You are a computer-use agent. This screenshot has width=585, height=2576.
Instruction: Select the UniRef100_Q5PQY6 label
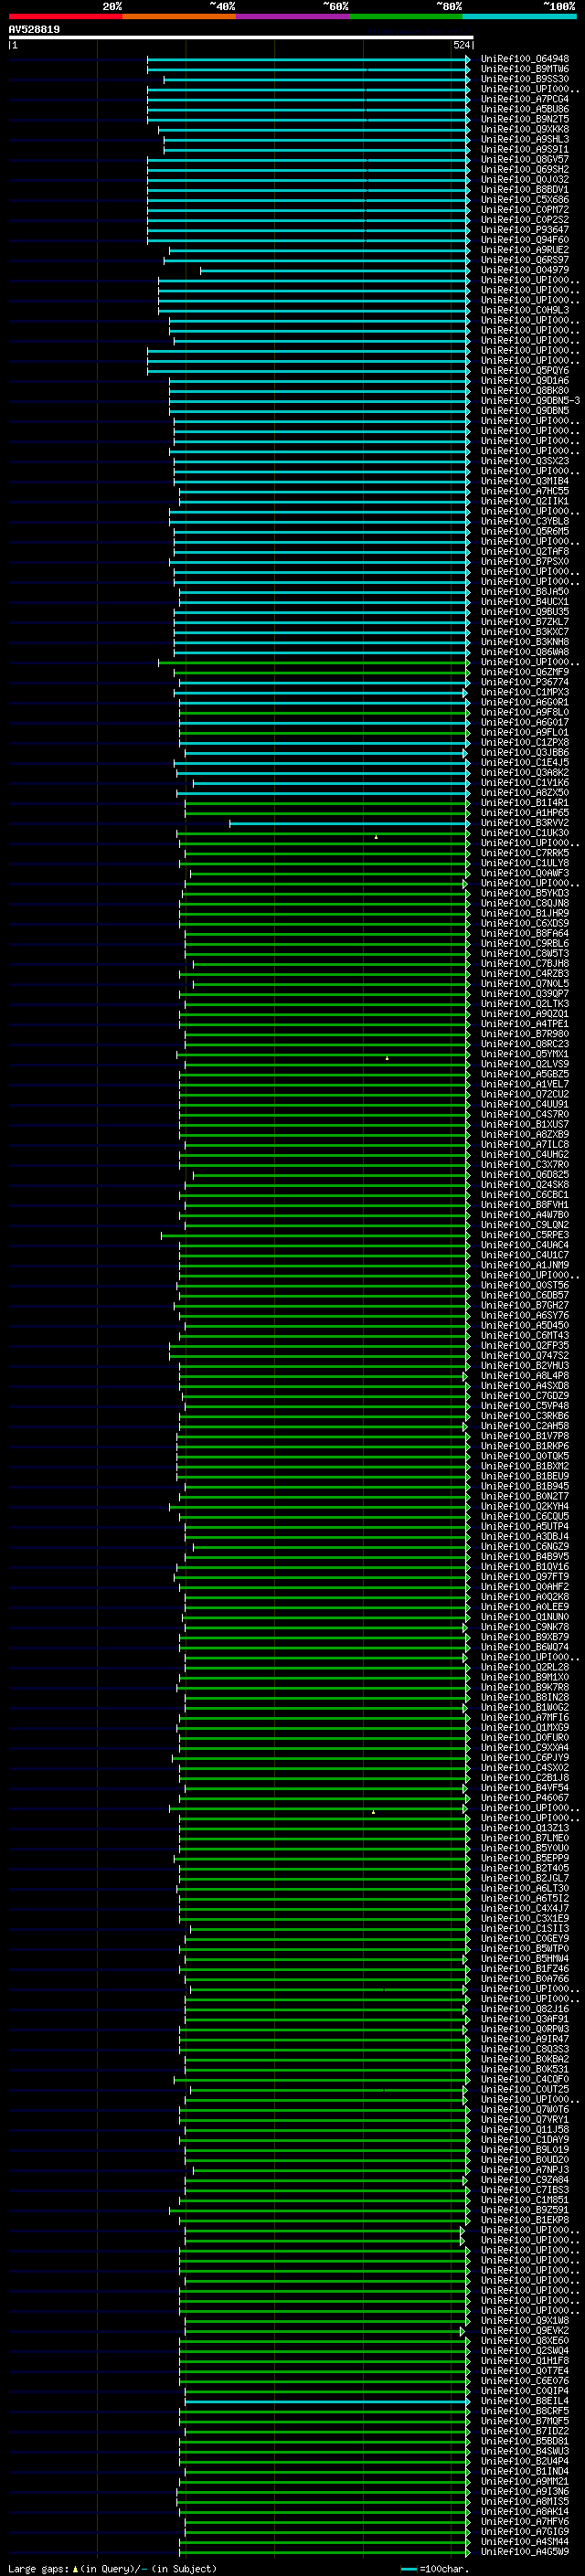(525, 370)
